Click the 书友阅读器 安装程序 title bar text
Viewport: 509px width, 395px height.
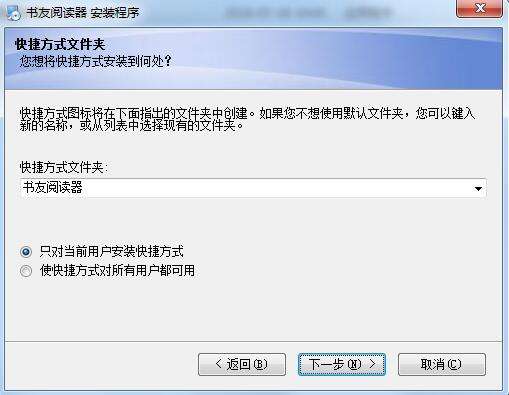(82, 13)
